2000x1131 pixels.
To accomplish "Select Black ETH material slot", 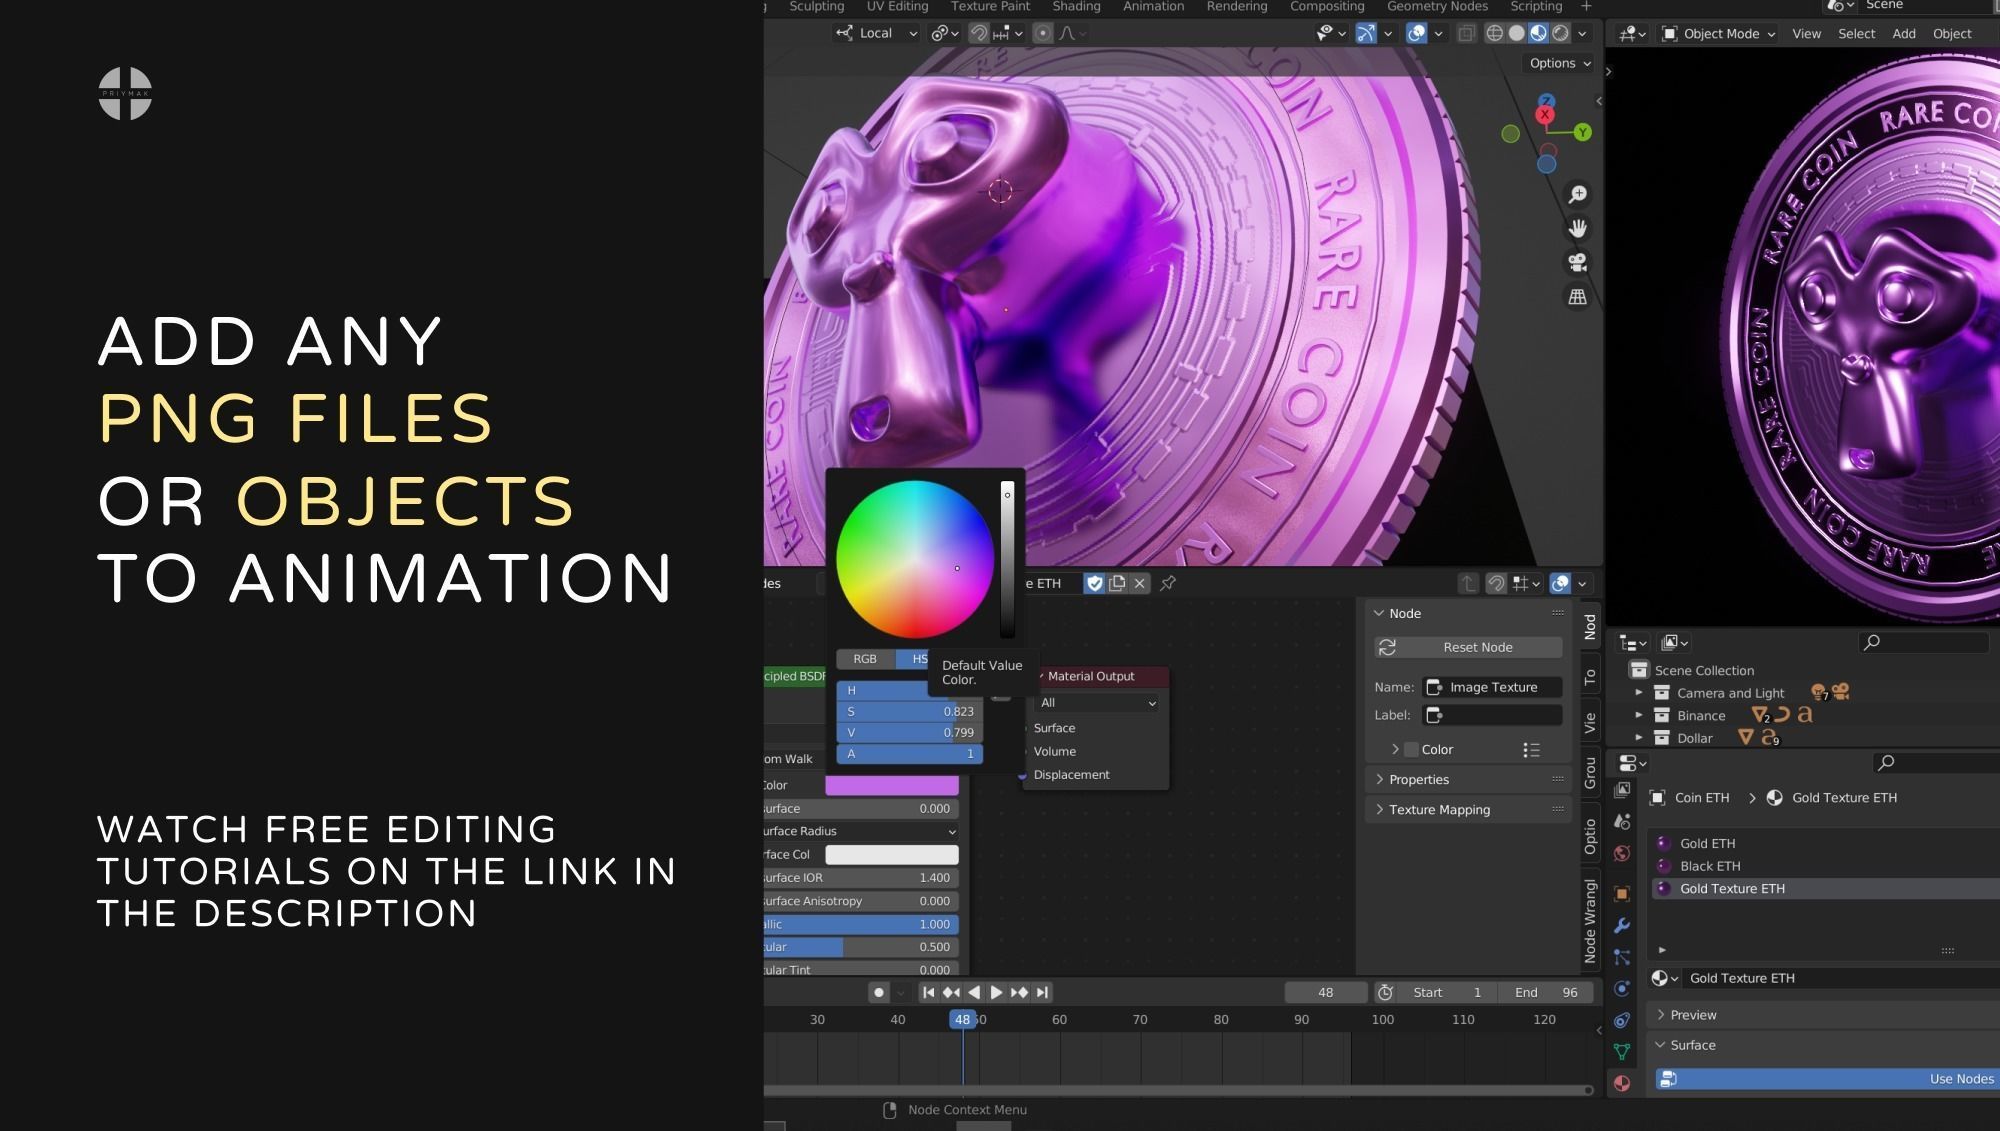I will click(x=1822, y=866).
